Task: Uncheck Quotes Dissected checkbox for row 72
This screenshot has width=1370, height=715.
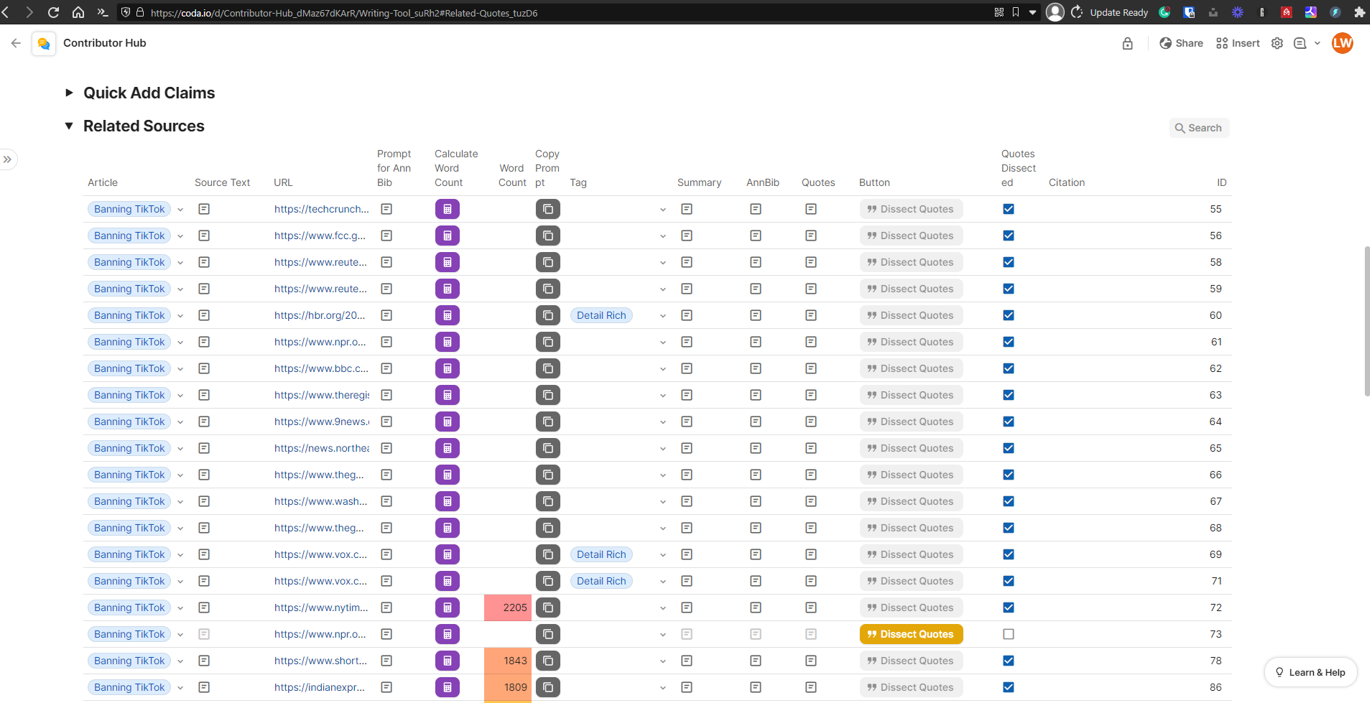Action: (1008, 607)
